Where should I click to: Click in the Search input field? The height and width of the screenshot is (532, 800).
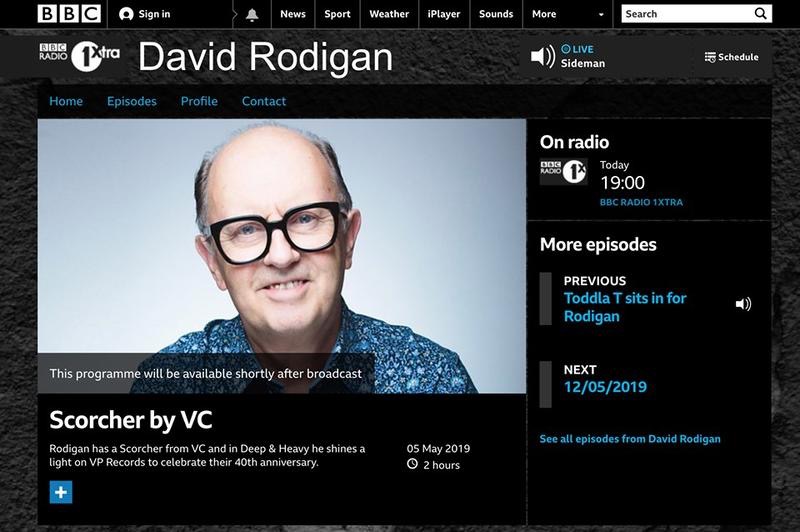686,14
